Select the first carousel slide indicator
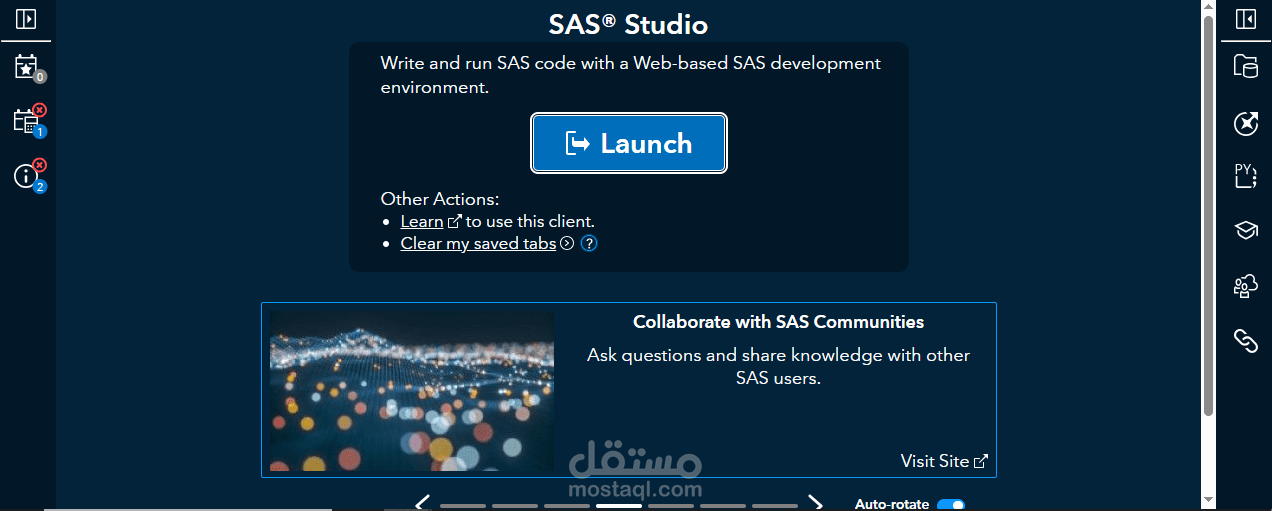 click(x=463, y=506)
